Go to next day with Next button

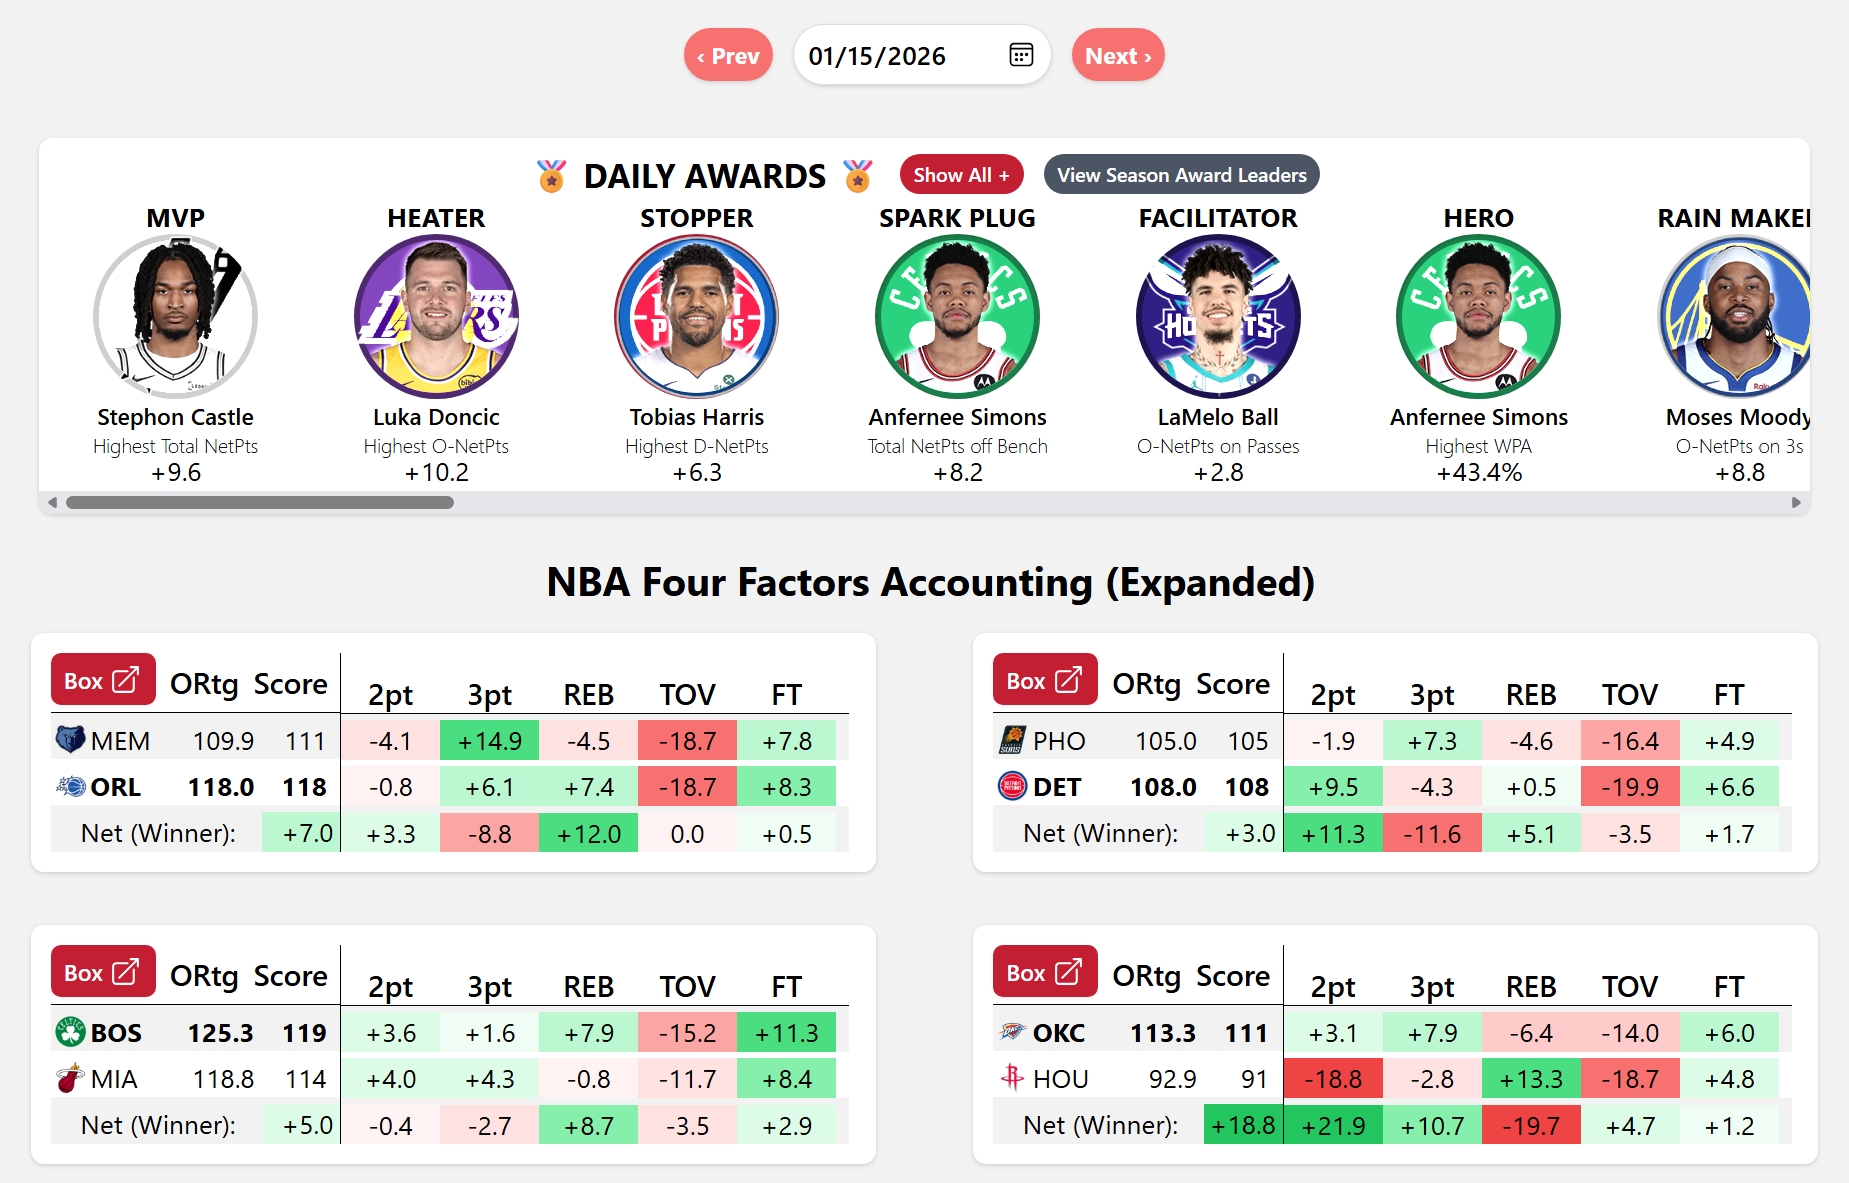coord(1118,55)
